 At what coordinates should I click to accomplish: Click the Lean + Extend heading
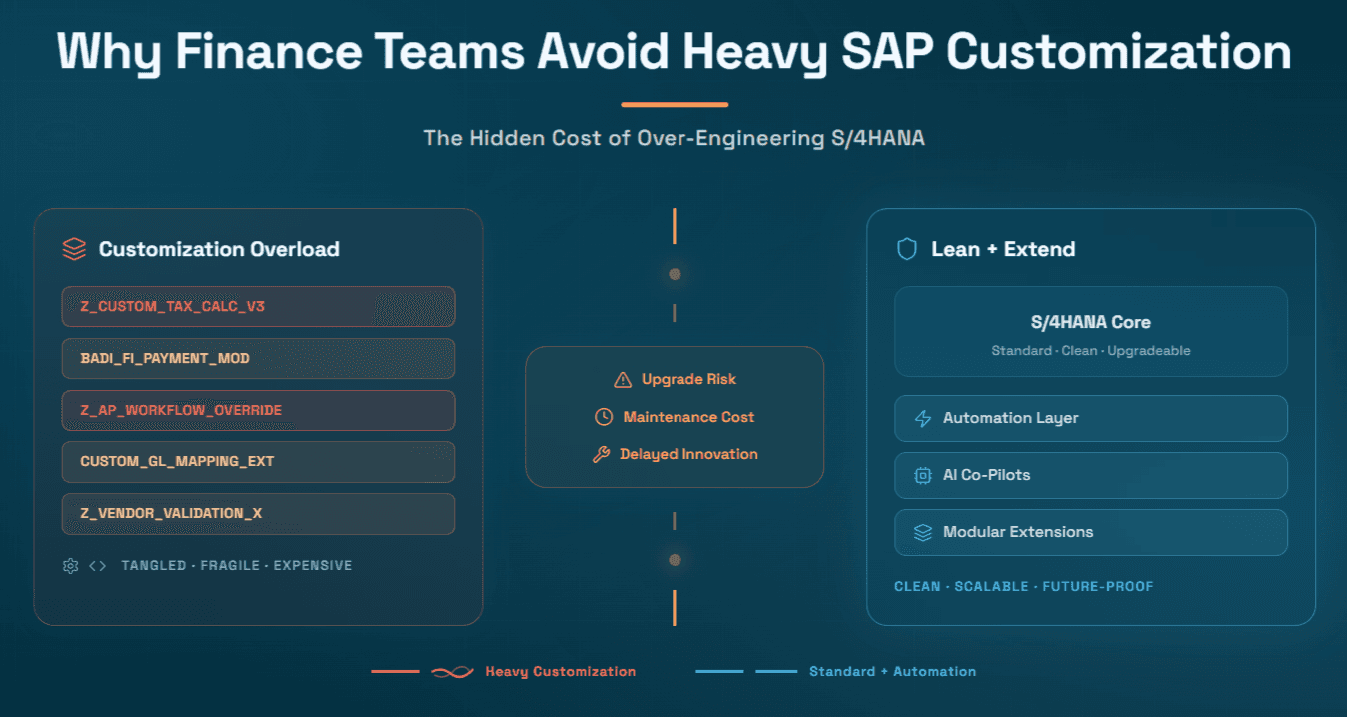pyautogui.click(x=1003, y=249)
